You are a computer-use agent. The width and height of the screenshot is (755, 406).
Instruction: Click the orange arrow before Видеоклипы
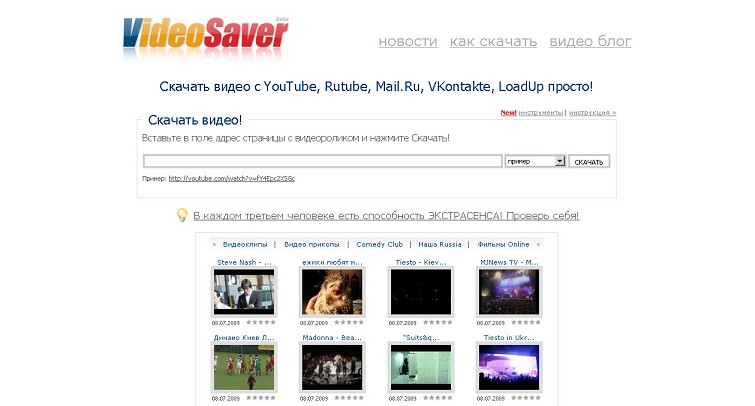coord(214,245)
